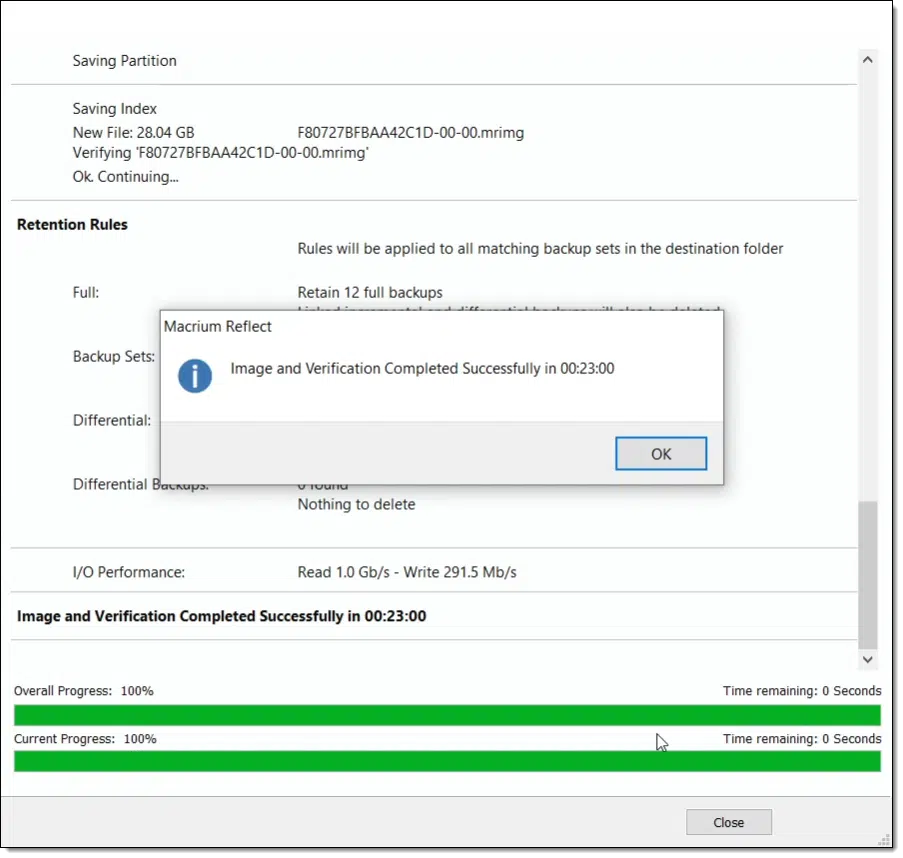The image size is (903, 858).
Task: Click the 'Rules will be applied to all matching backup sets' text
Action: click(540, 249)
